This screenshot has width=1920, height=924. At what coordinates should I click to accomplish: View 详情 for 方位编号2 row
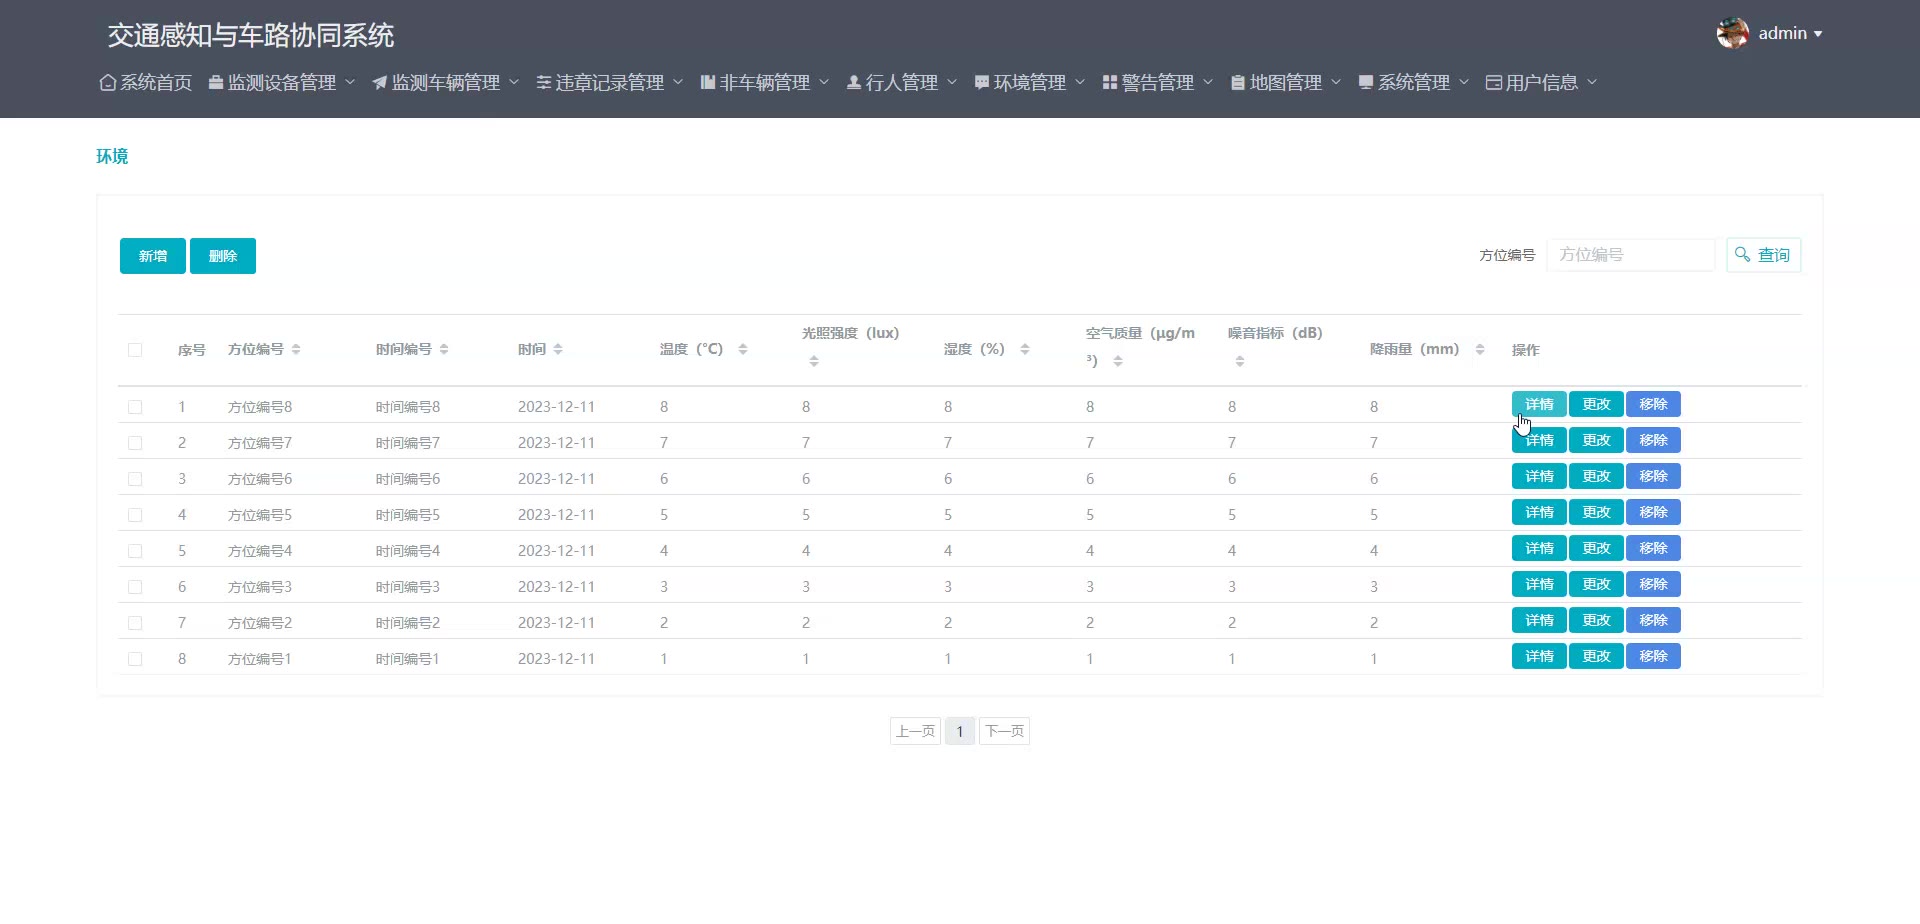click(1539, 620)
